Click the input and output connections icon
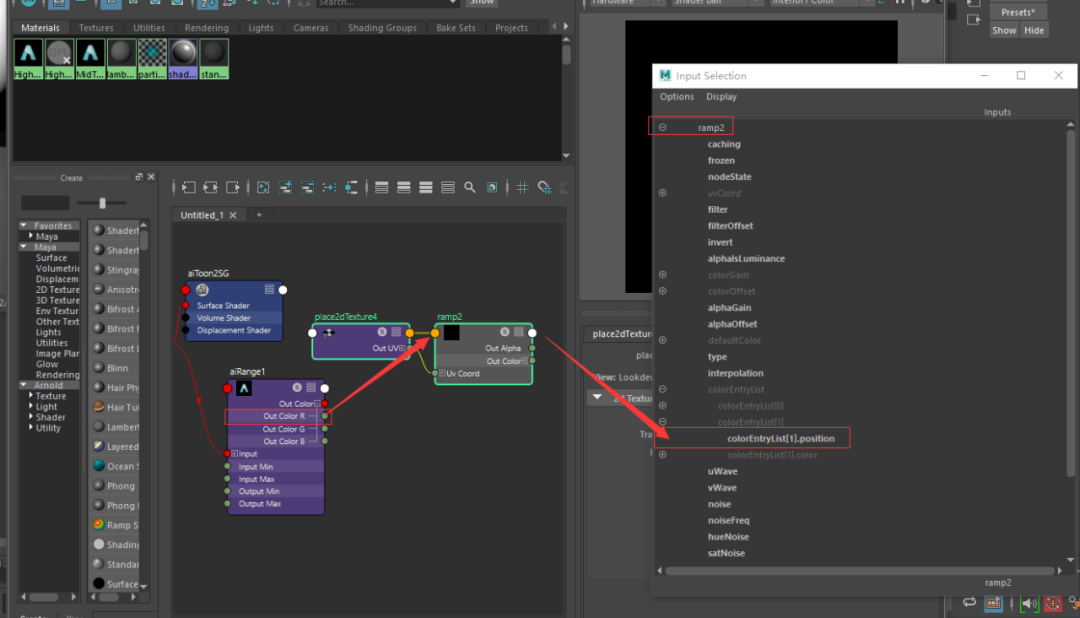The width and height of the screenshot is (1080, 618). [211, 187]
